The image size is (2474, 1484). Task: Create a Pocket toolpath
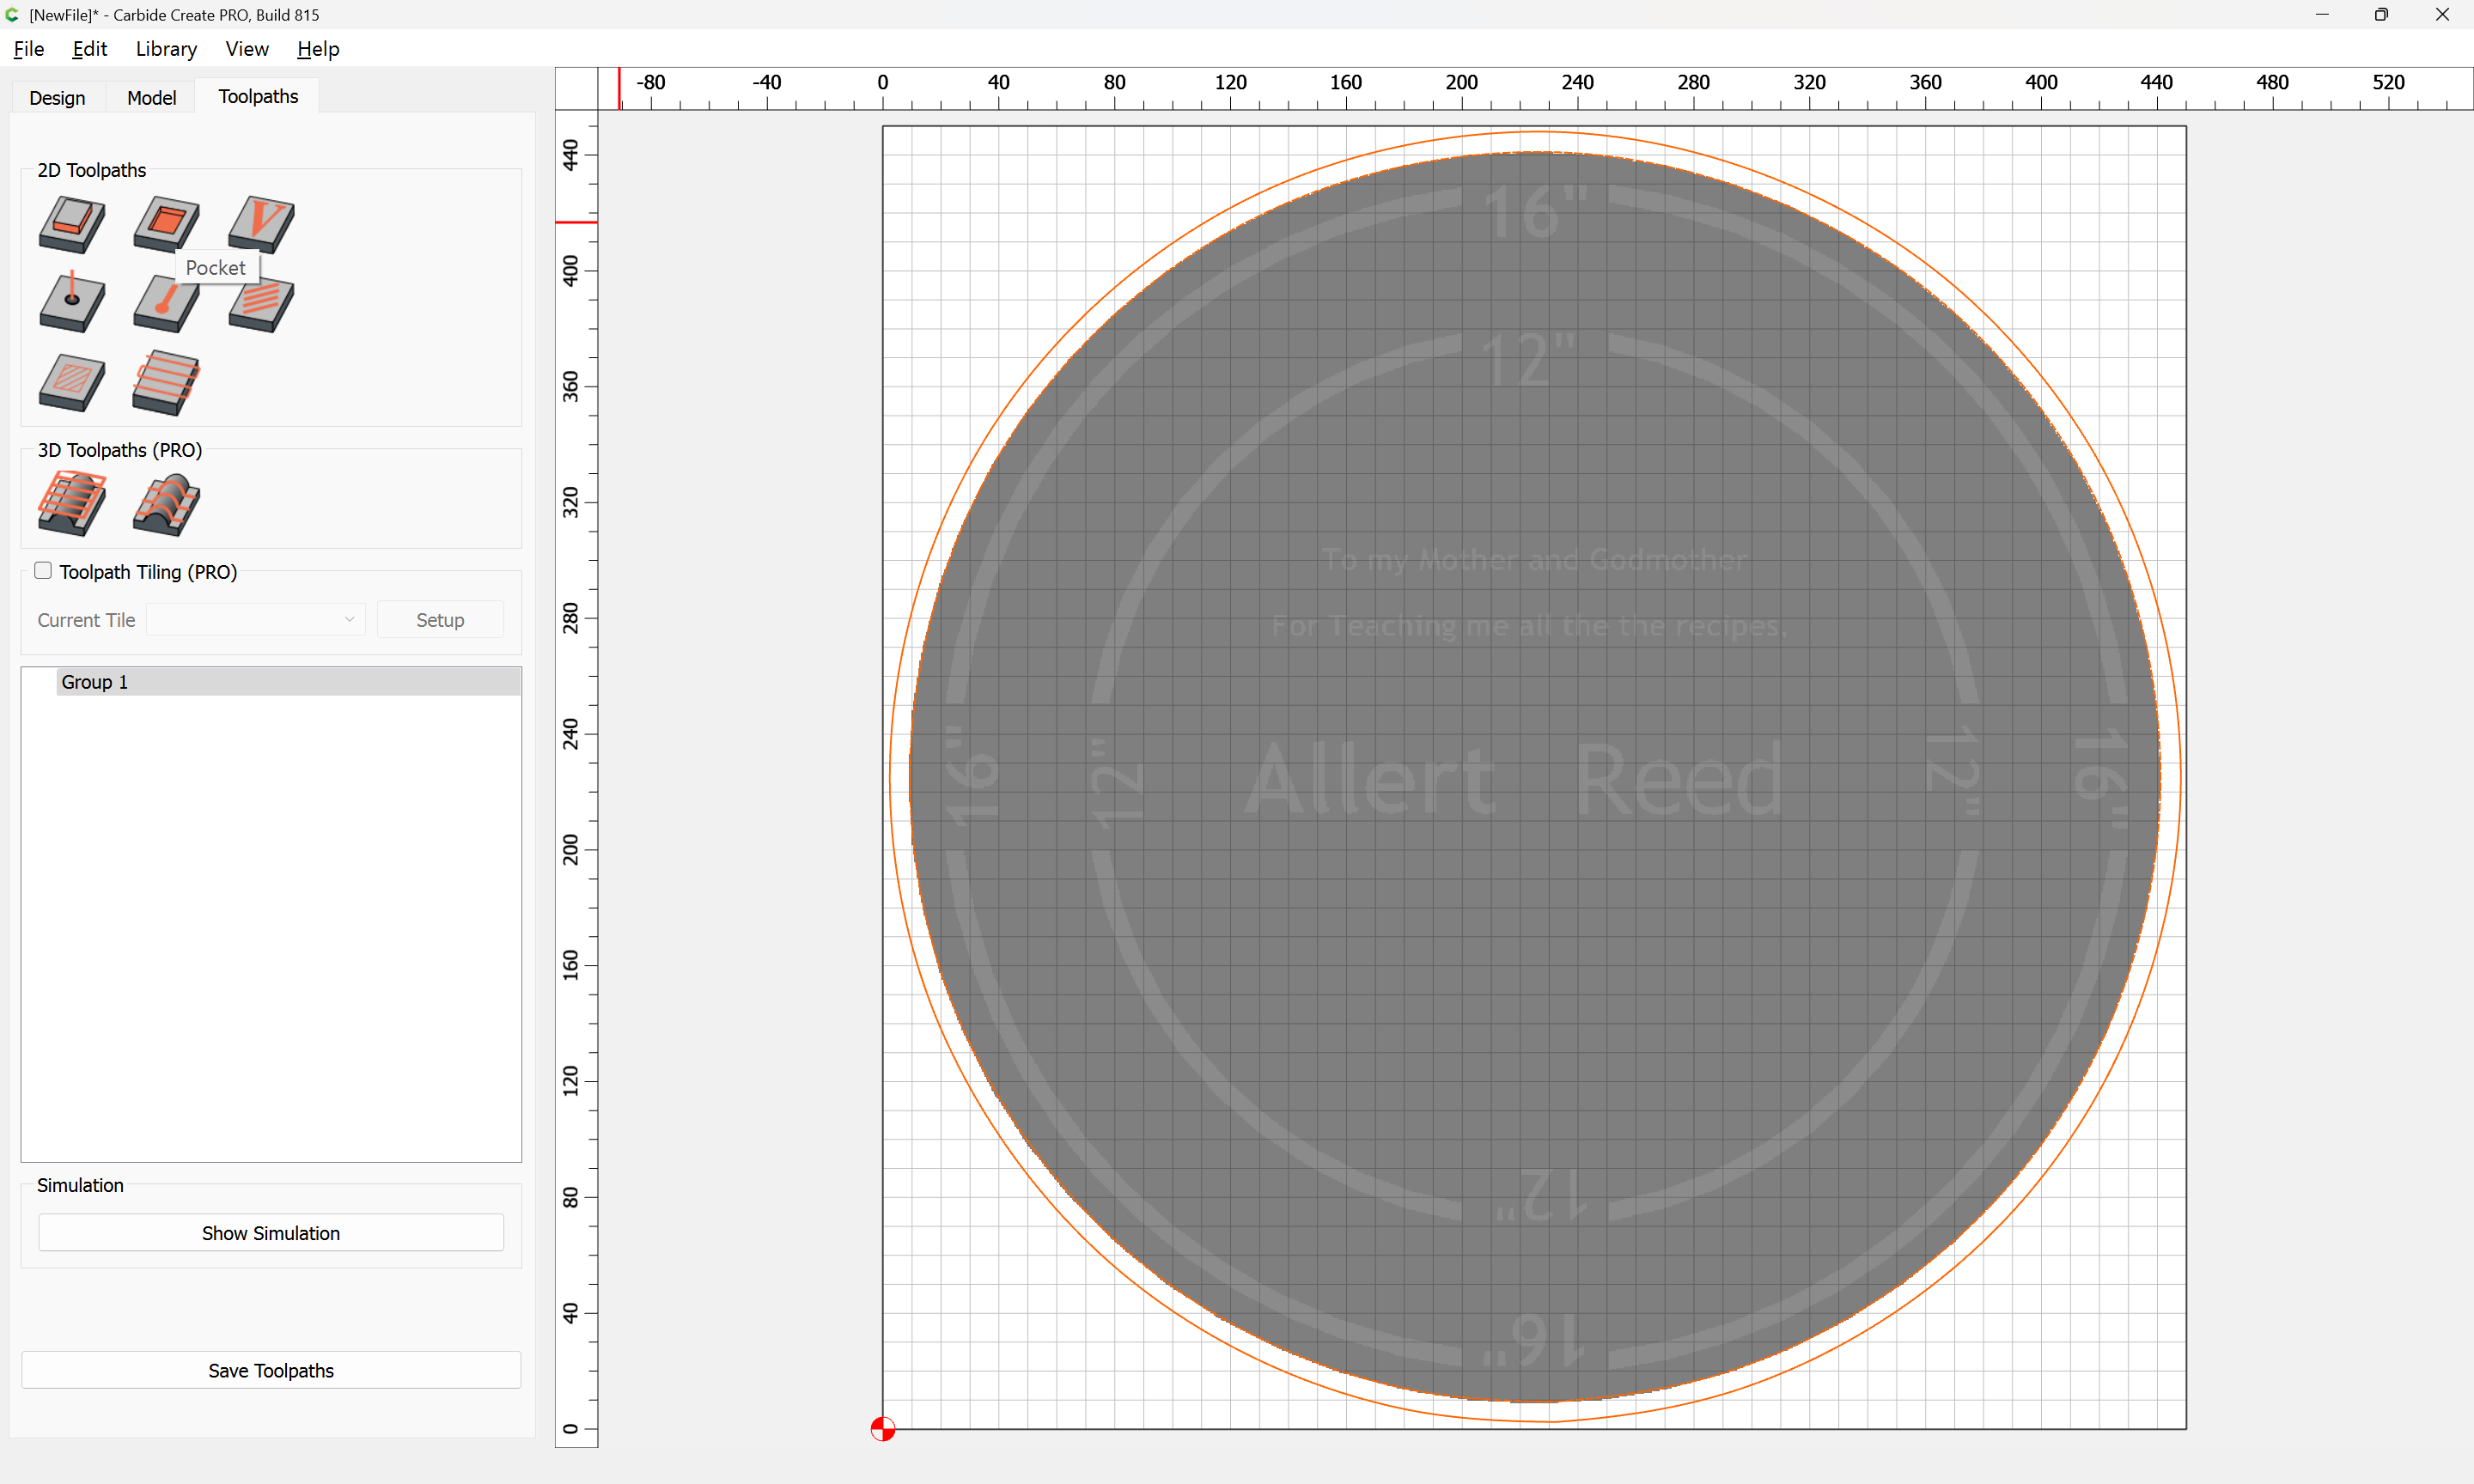166,224
